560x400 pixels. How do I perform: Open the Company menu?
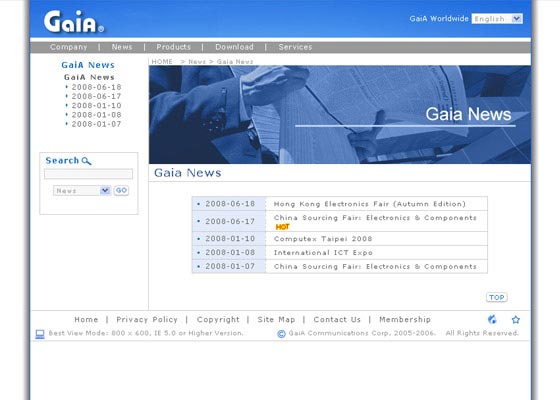(x=69, y=47)
